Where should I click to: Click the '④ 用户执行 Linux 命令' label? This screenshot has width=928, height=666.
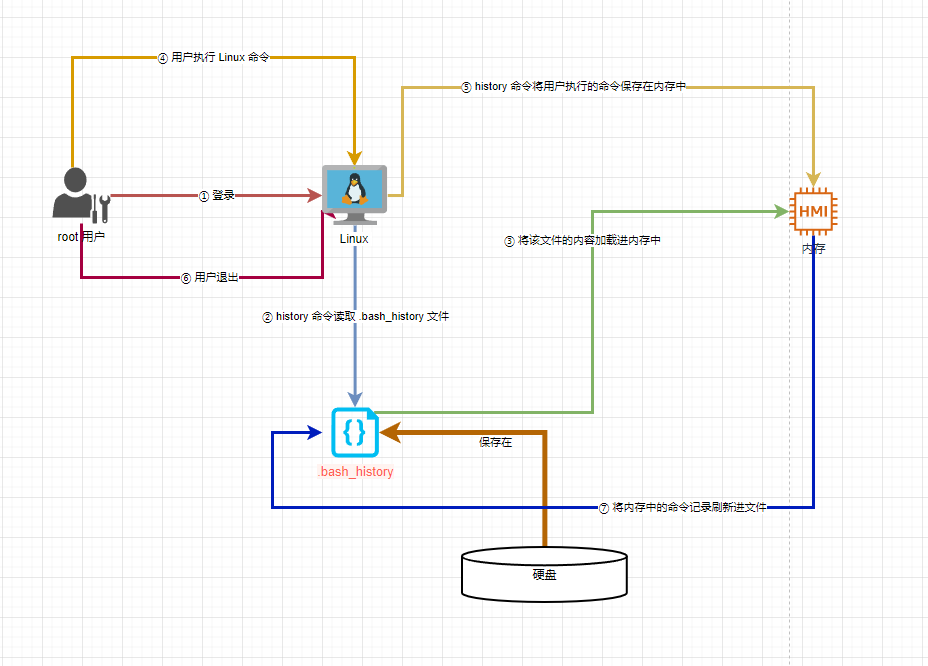tap(214, 58)
